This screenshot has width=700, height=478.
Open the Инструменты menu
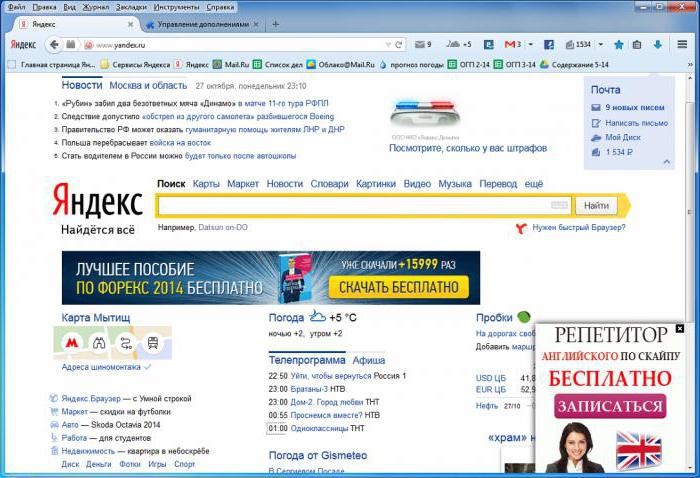(176, 7)
